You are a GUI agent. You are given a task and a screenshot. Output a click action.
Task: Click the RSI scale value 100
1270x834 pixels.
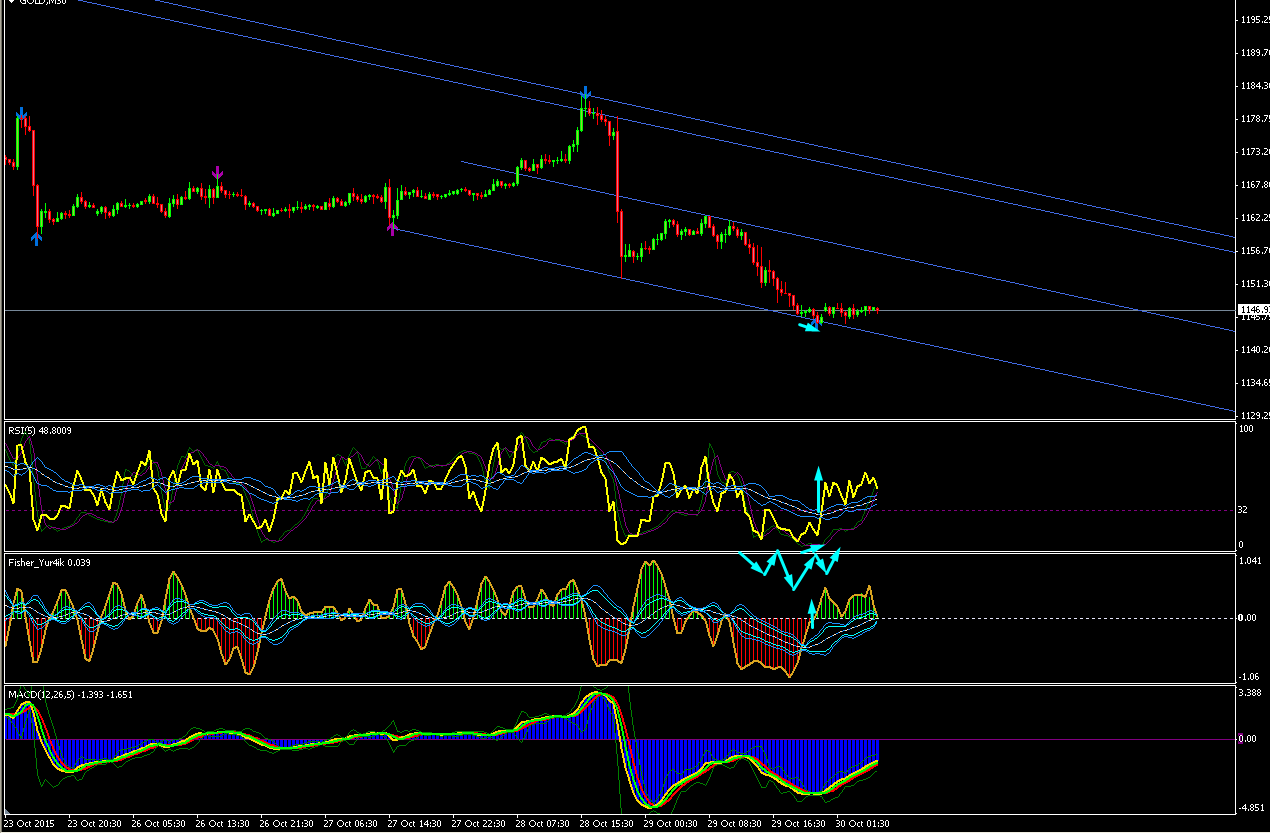click(x=1246, y=429)
